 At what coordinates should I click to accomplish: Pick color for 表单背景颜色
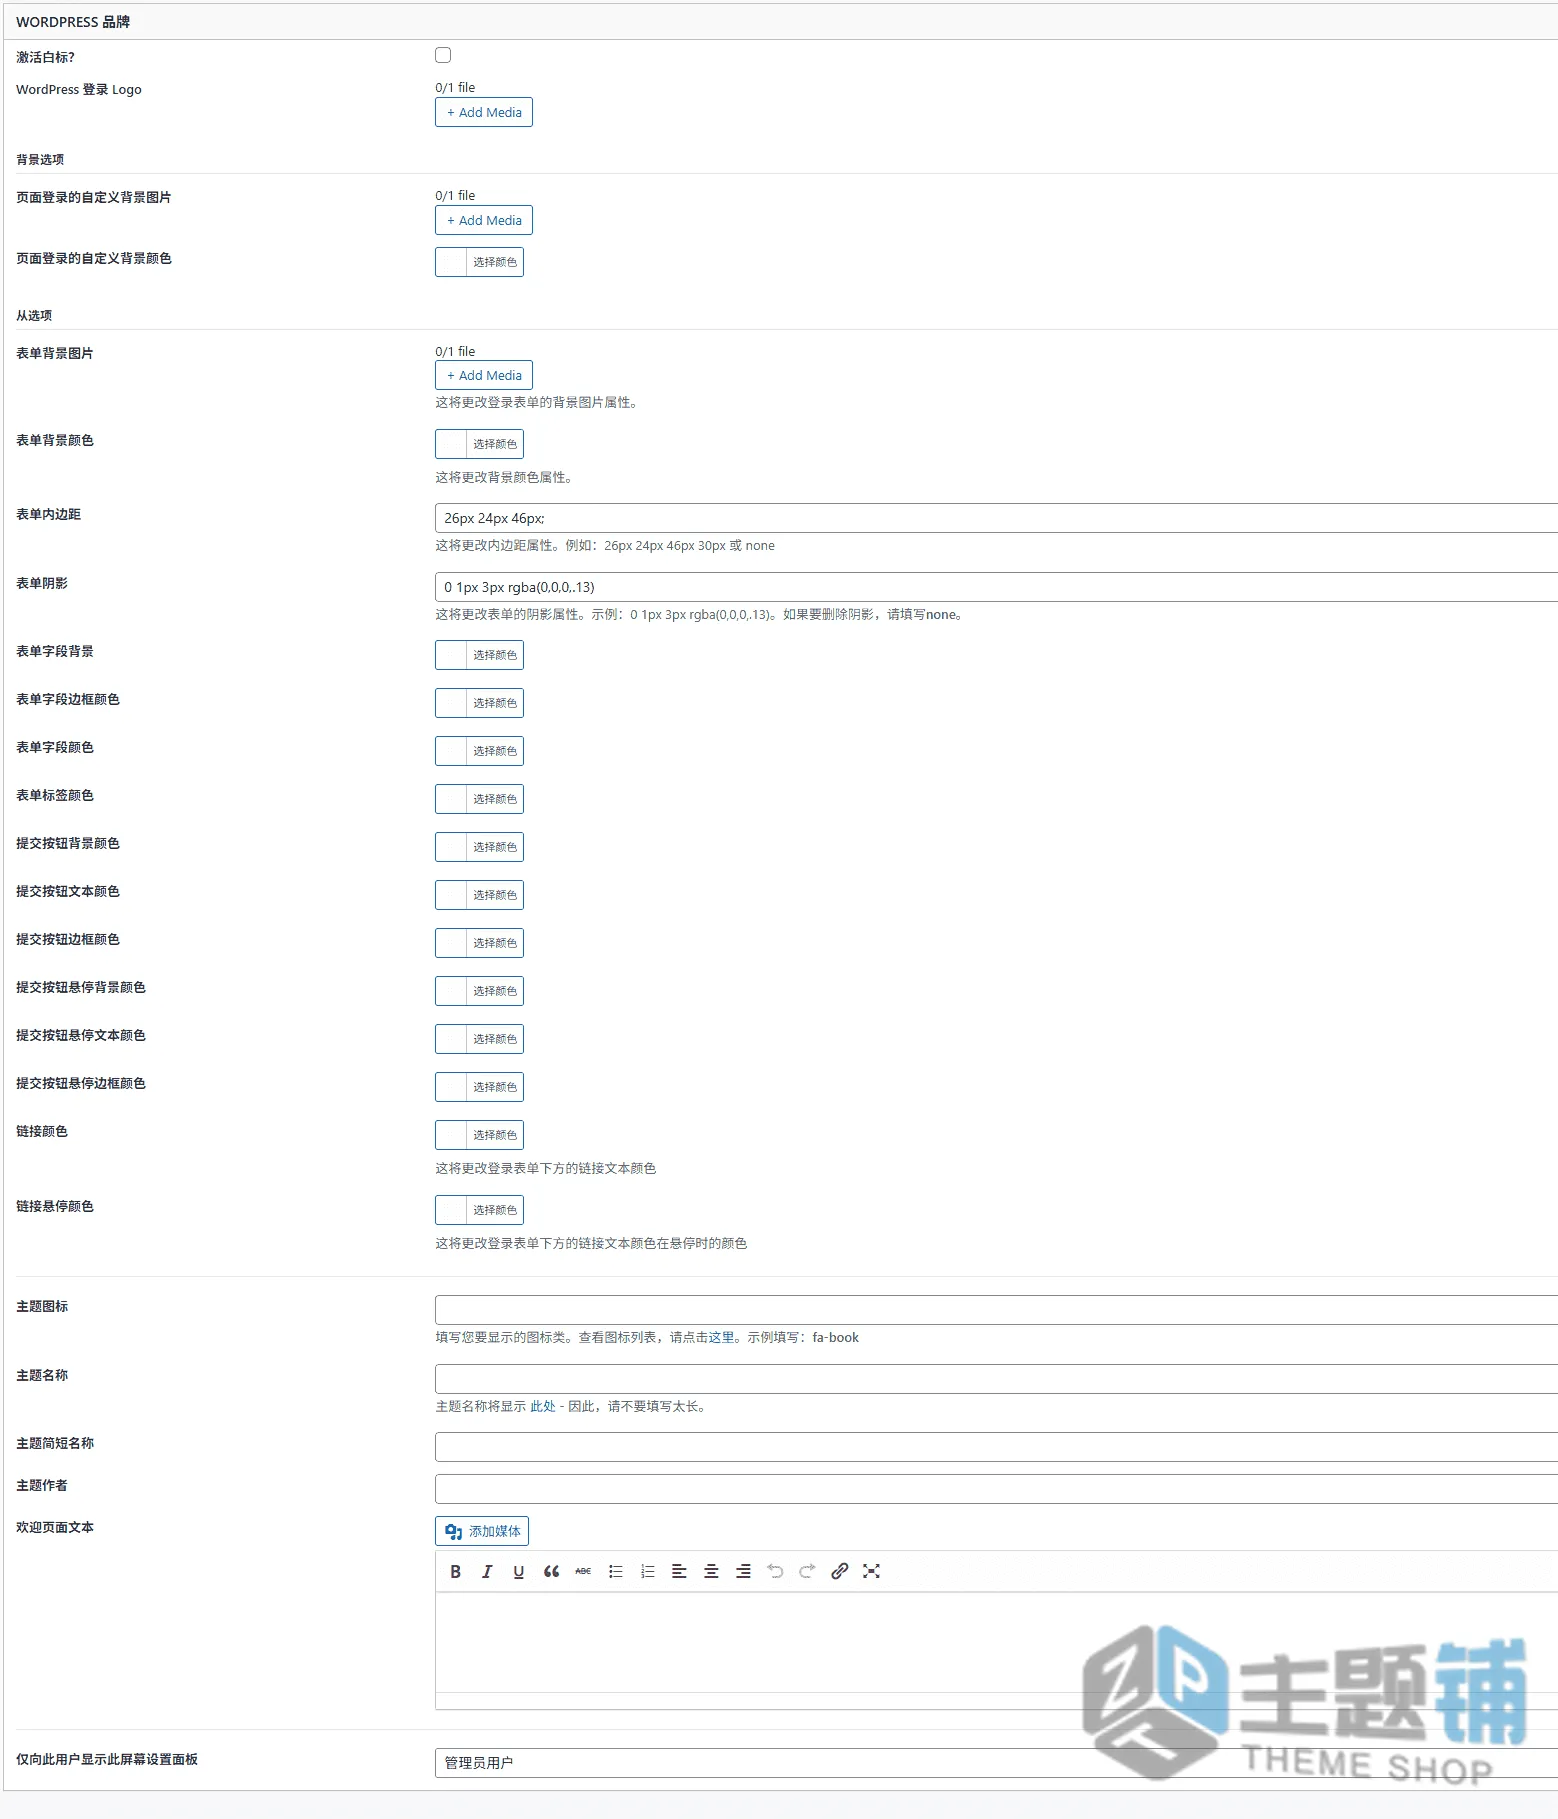point(479,444)
